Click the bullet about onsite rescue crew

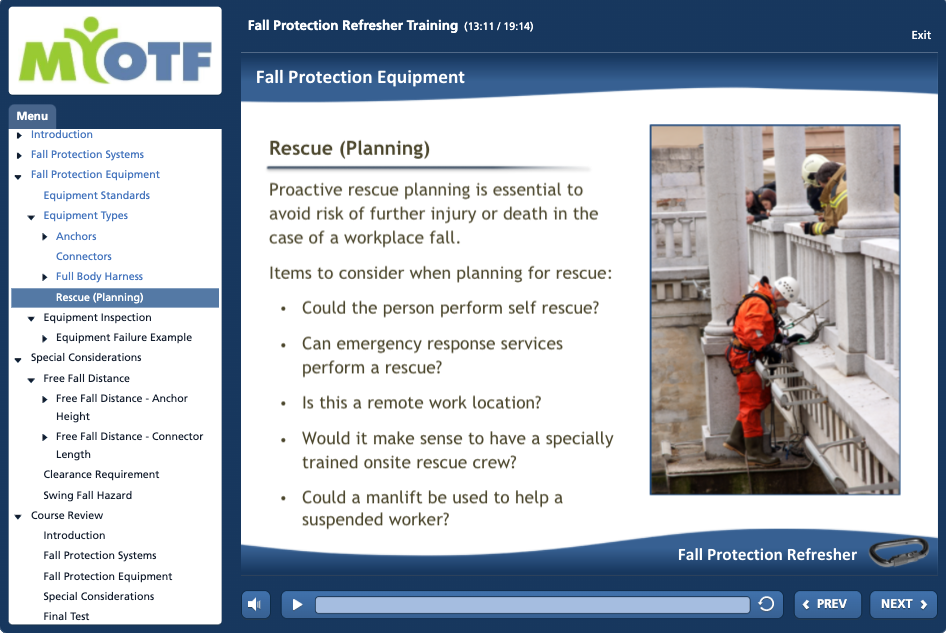458,450
